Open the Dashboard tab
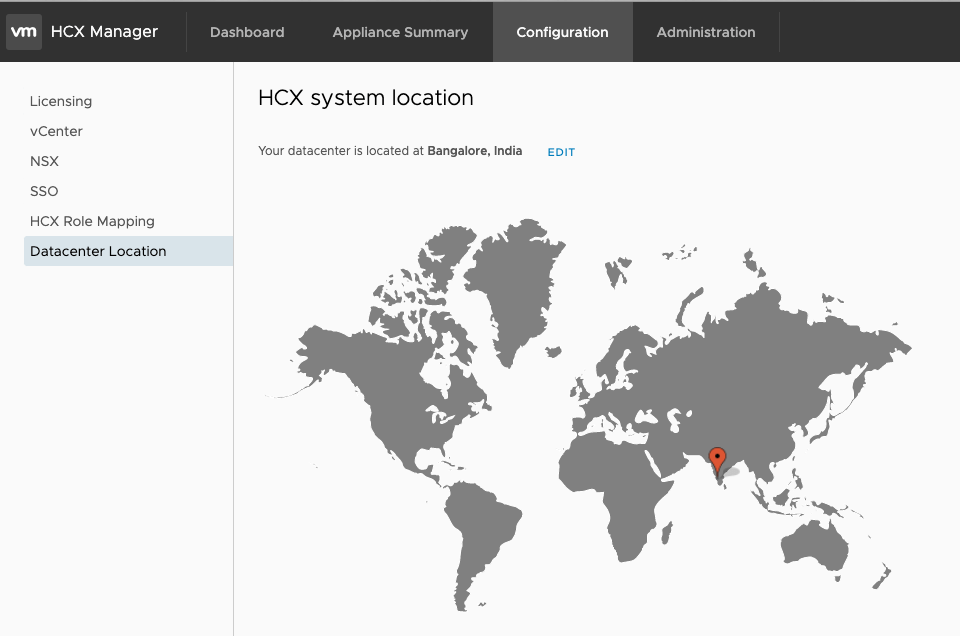The width and height of the screenshot is (960, 636). click(x=247, y=32)
